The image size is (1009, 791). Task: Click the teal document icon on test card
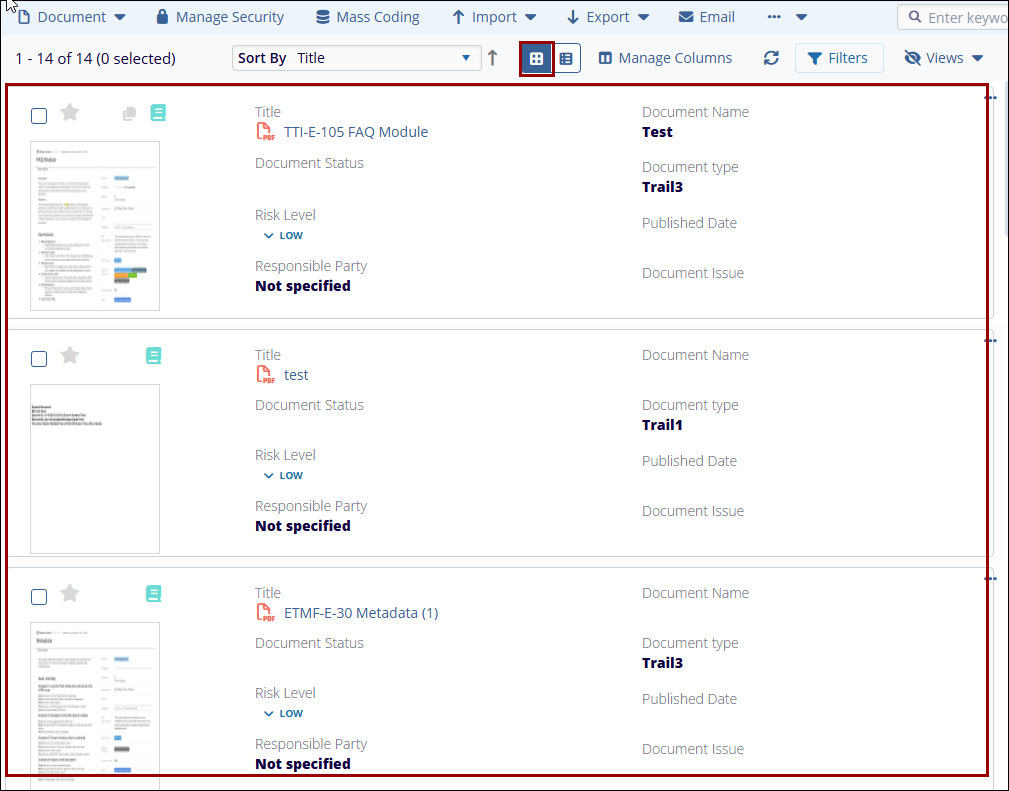[x=153, y=355]
